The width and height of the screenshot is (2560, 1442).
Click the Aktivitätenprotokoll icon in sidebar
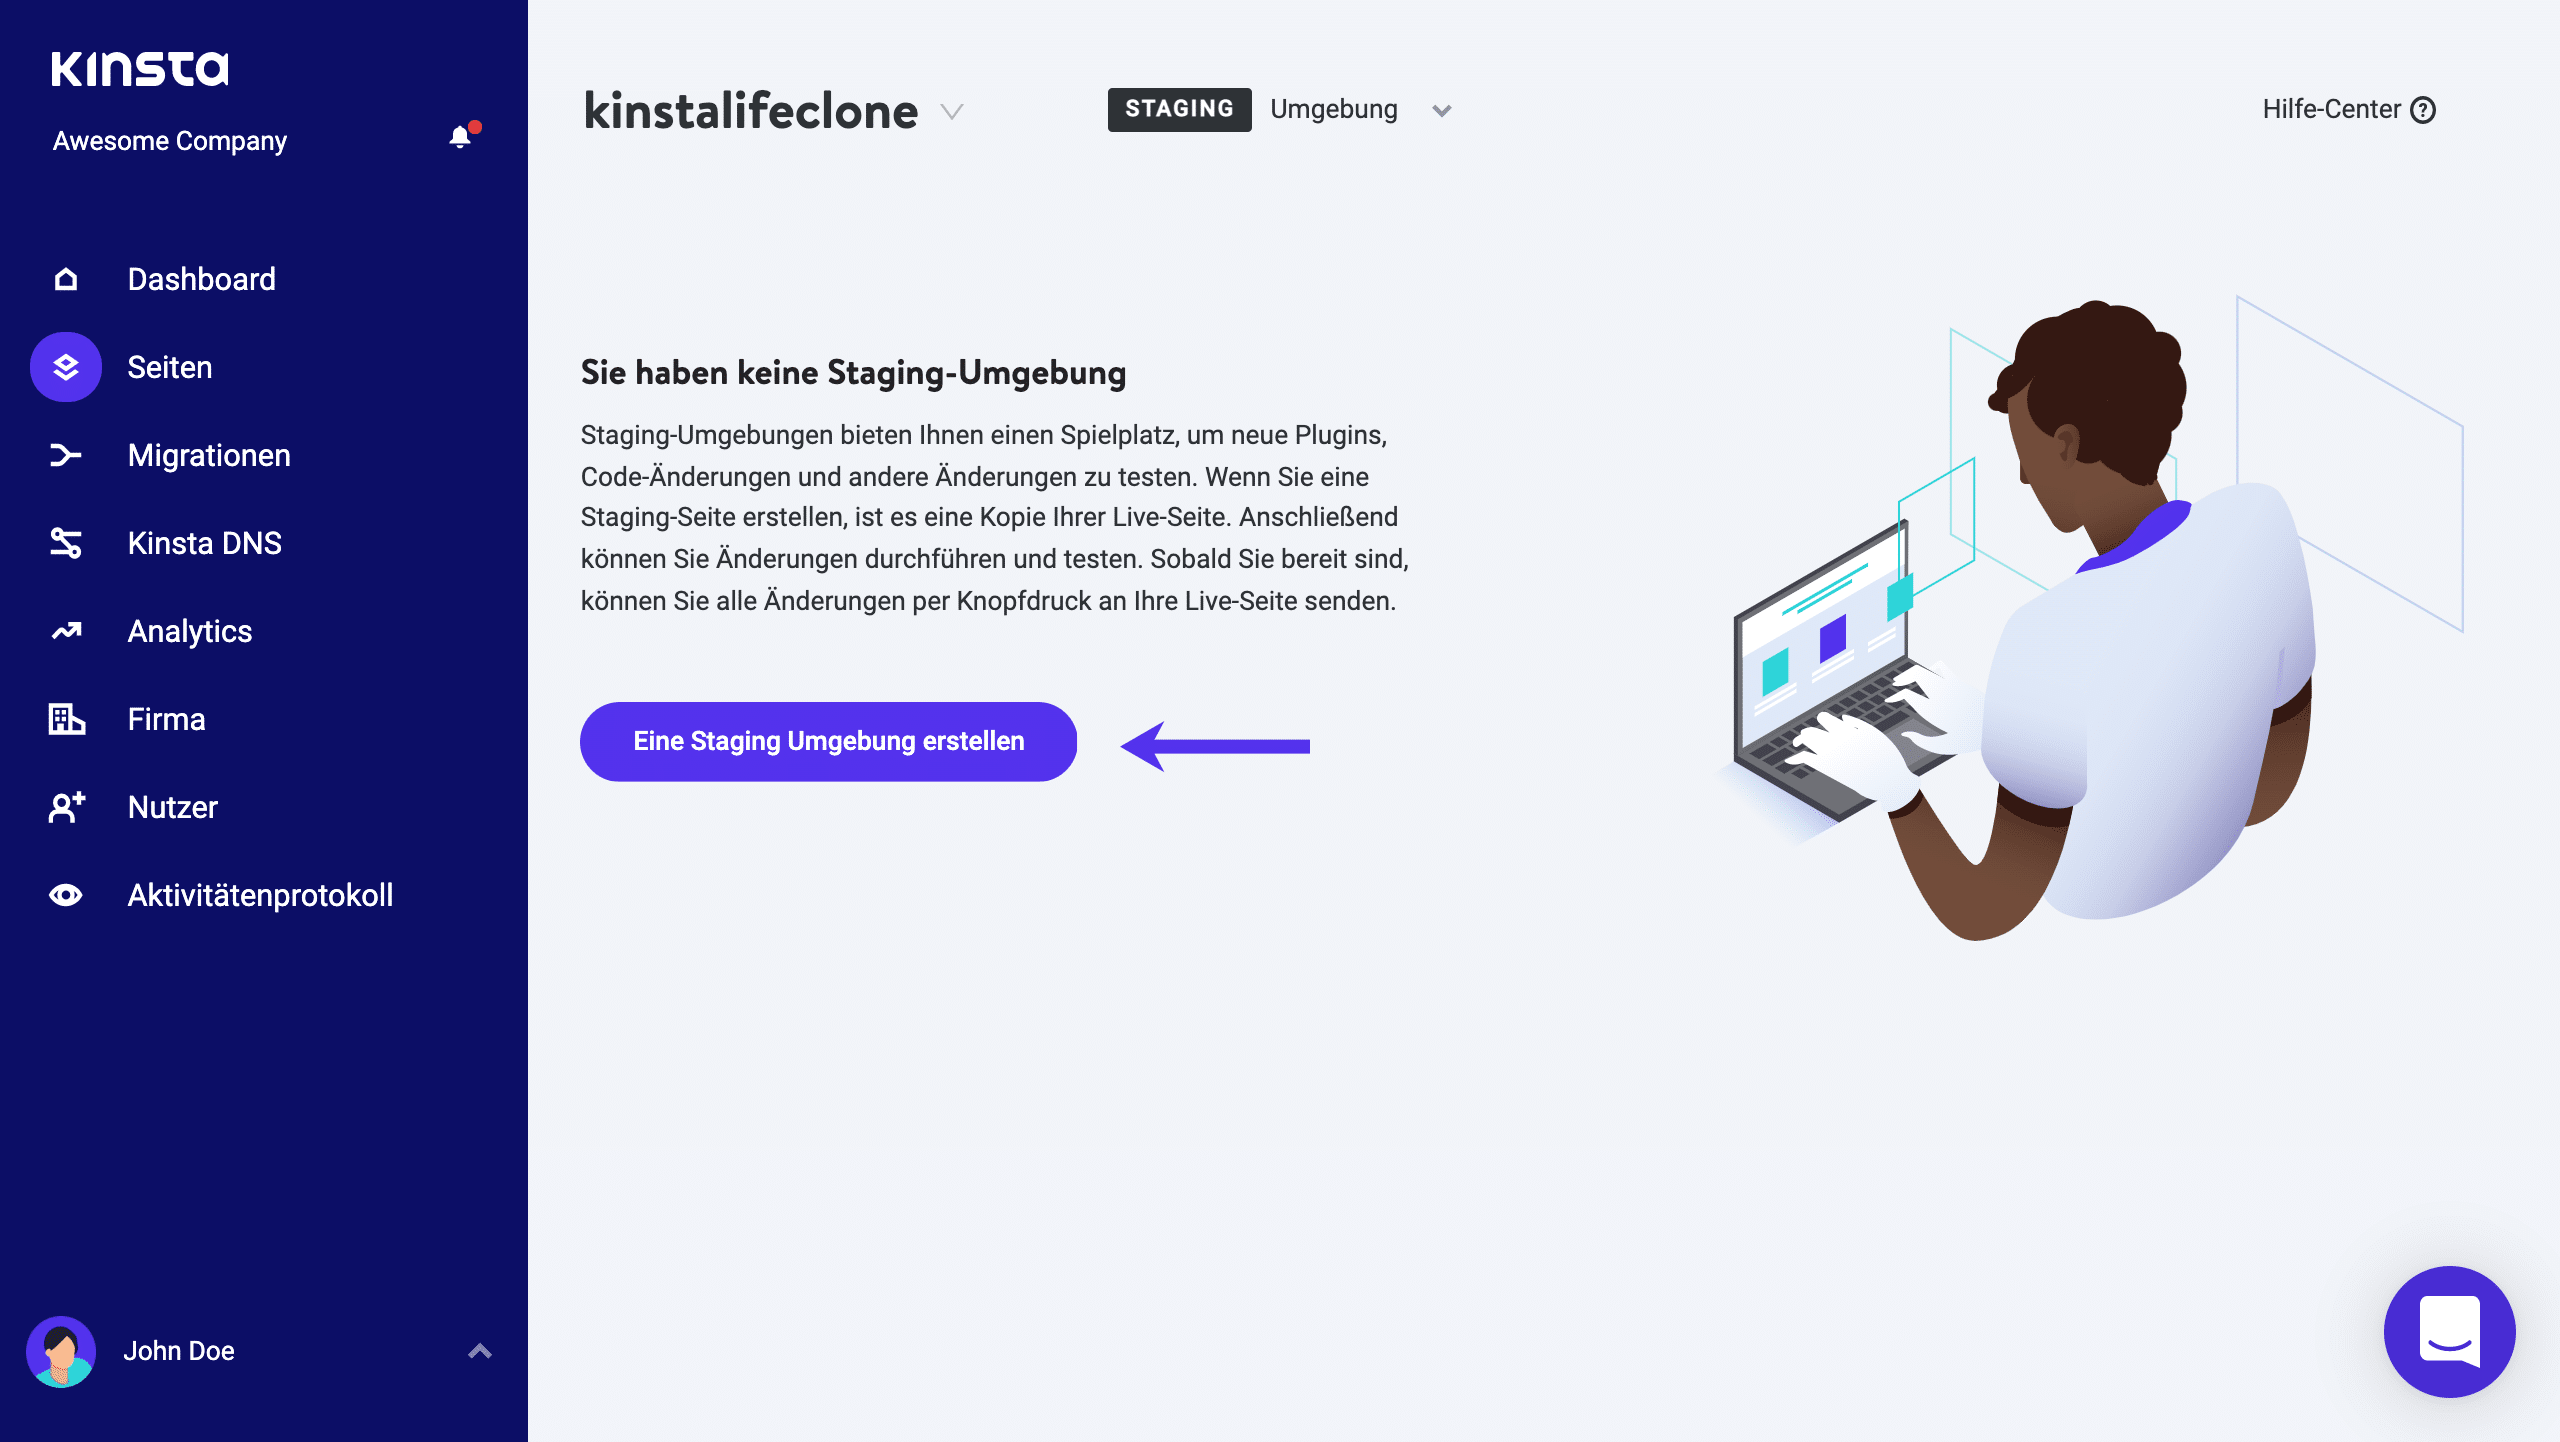[x=65, y=895]
